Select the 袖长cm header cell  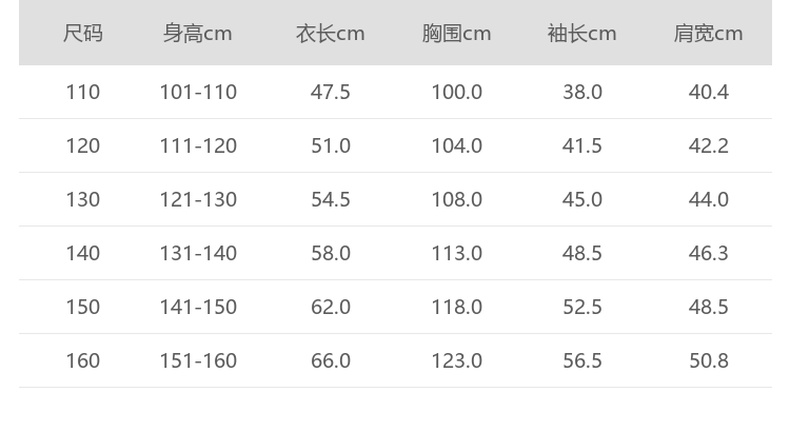[582, 33]
